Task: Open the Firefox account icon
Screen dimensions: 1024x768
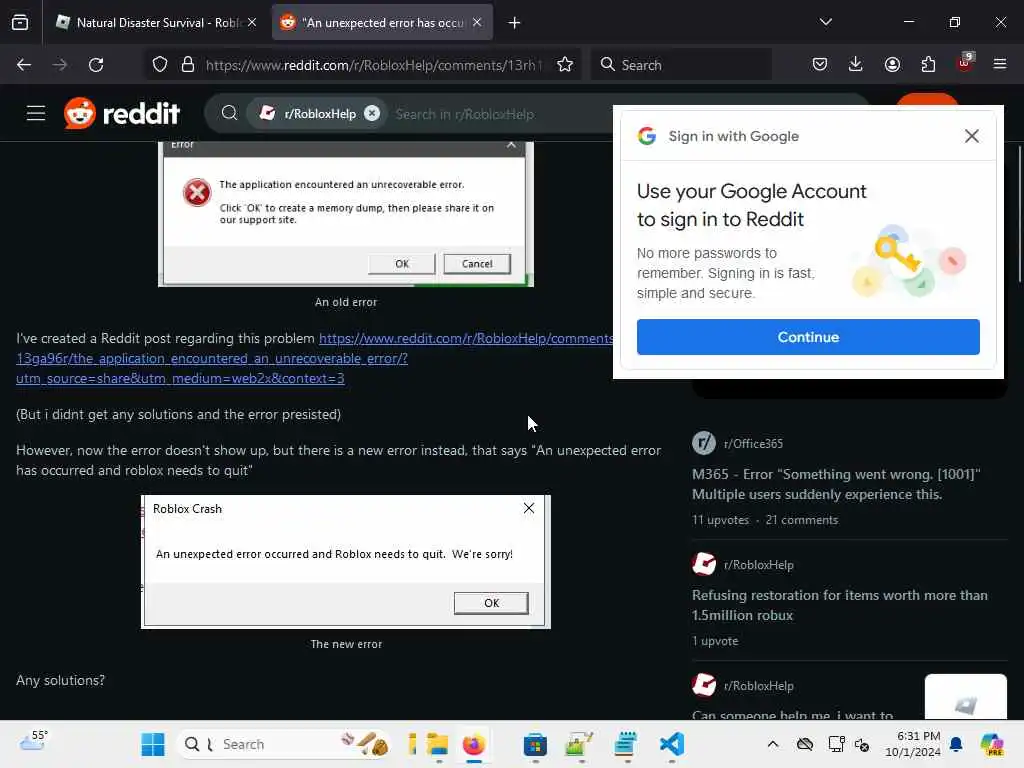Action: click(x=892, y=65)
